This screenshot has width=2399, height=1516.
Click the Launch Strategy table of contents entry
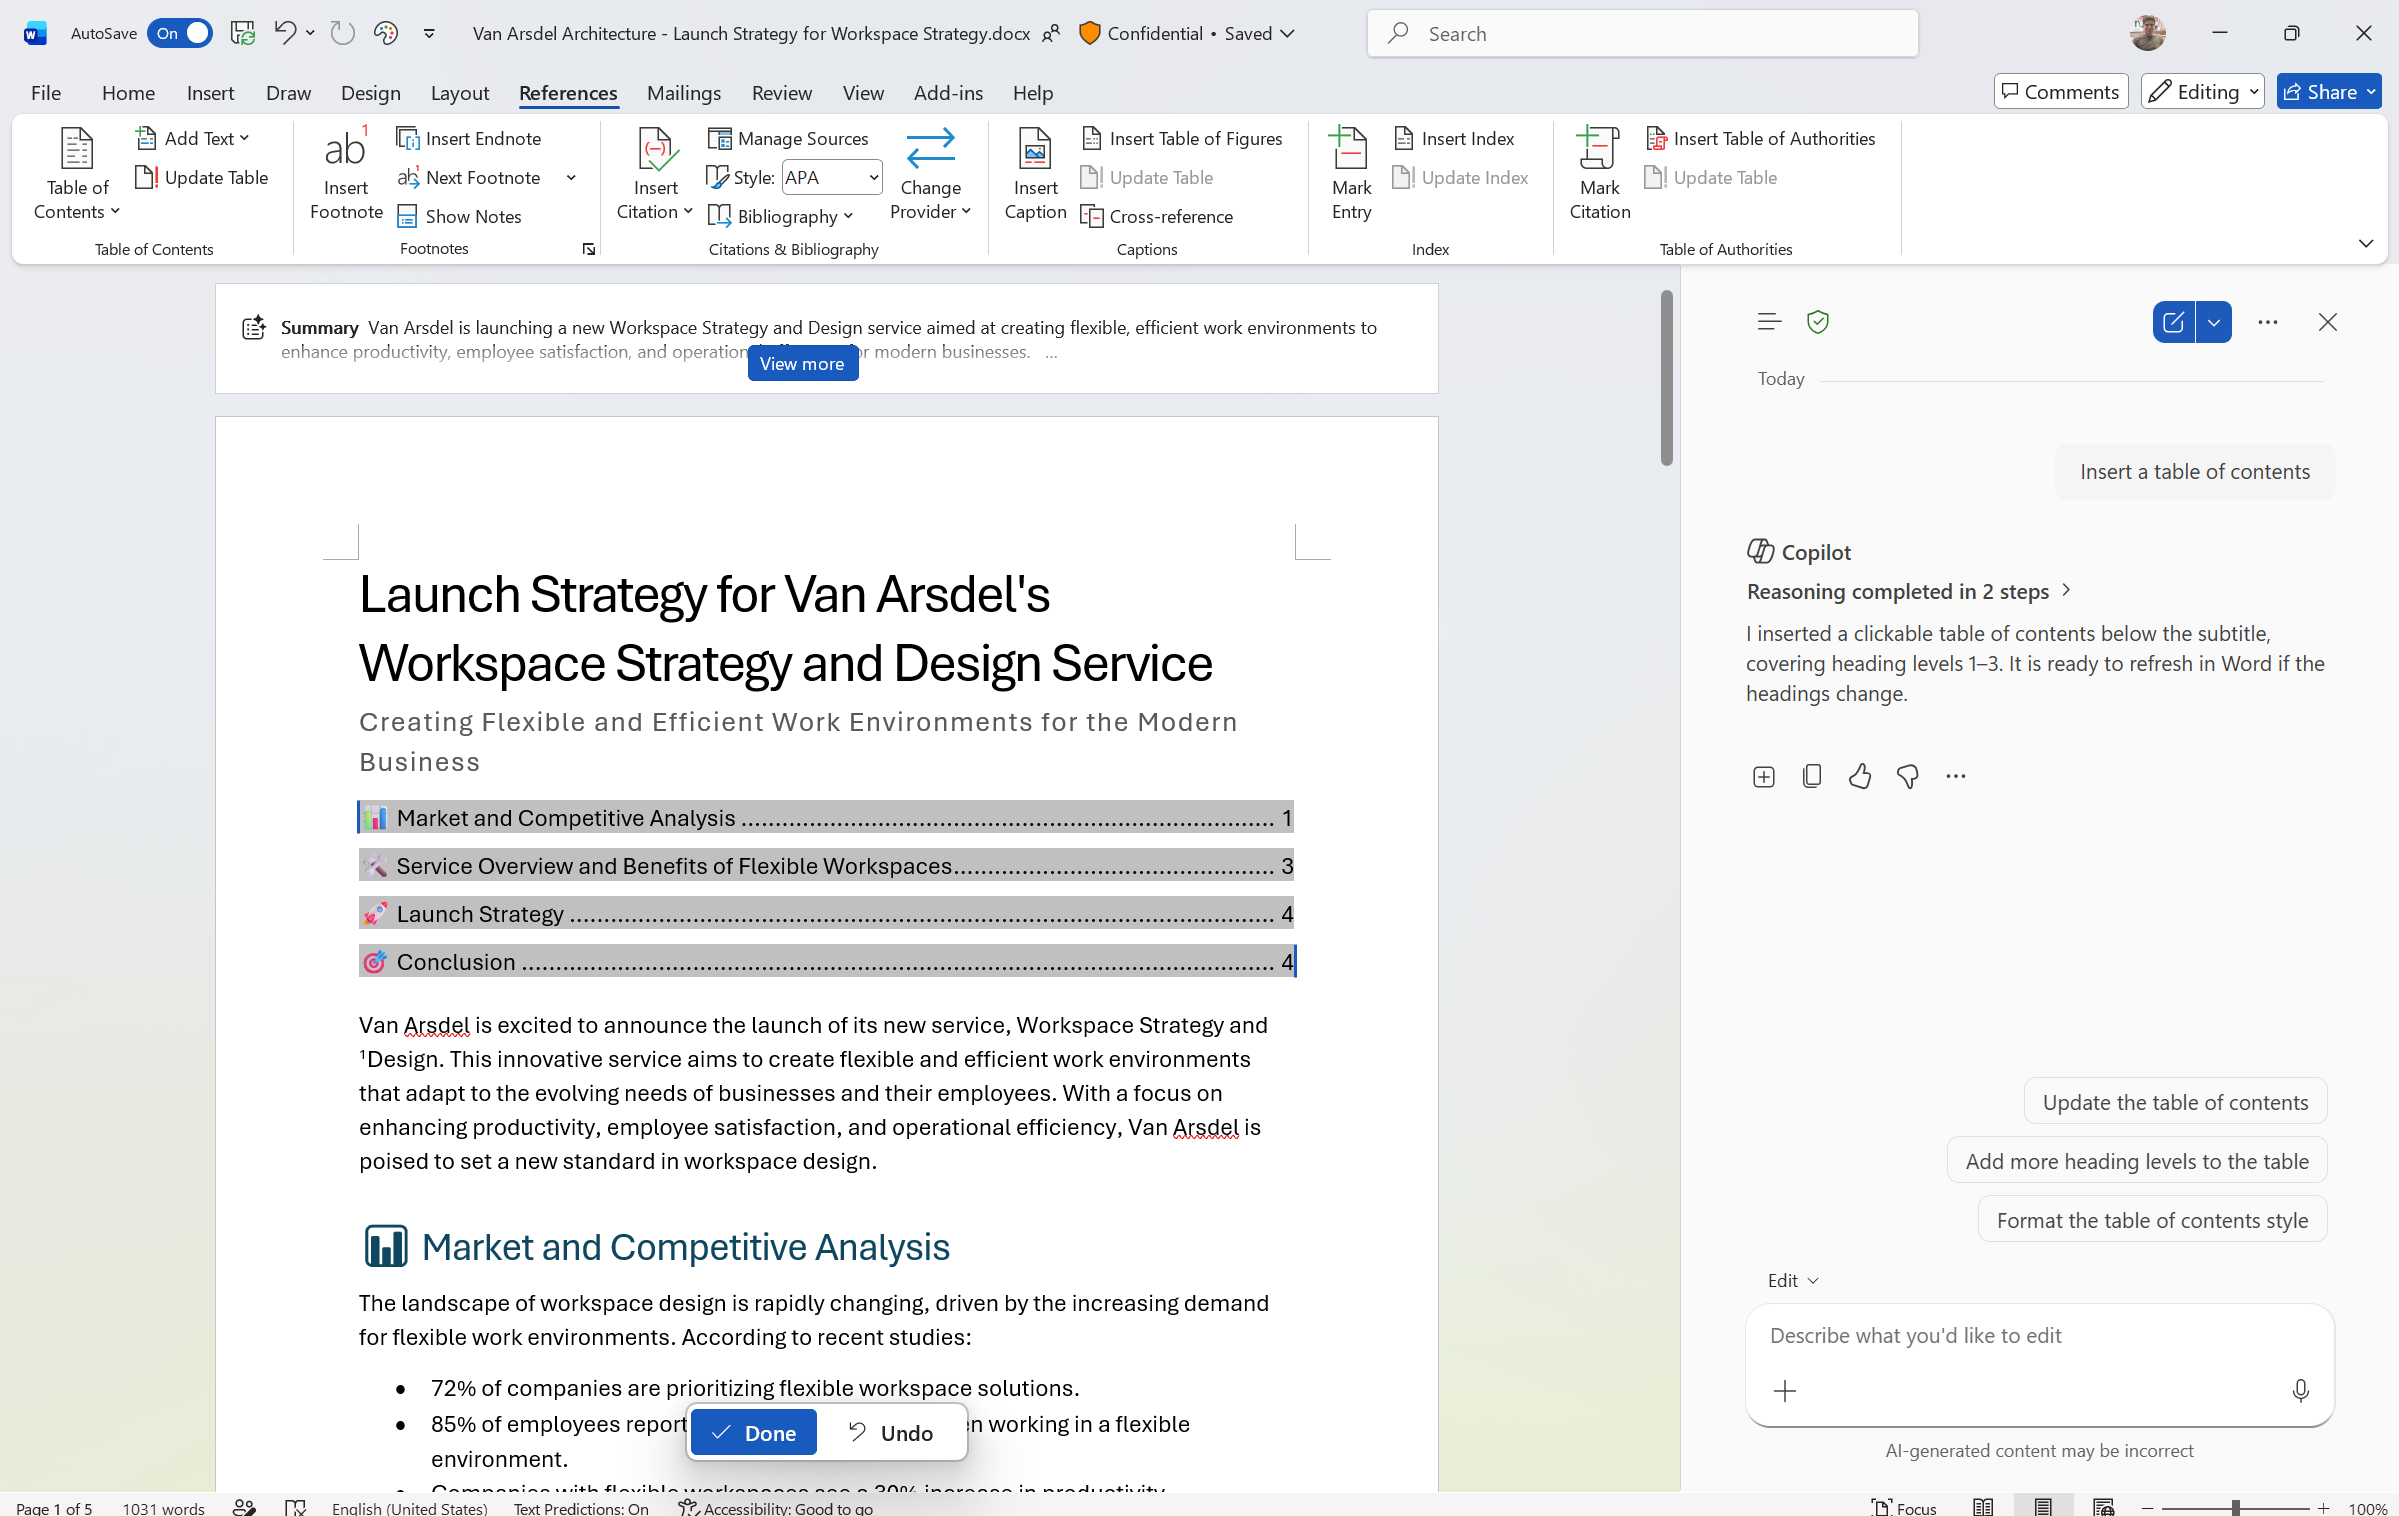[826, 913]
